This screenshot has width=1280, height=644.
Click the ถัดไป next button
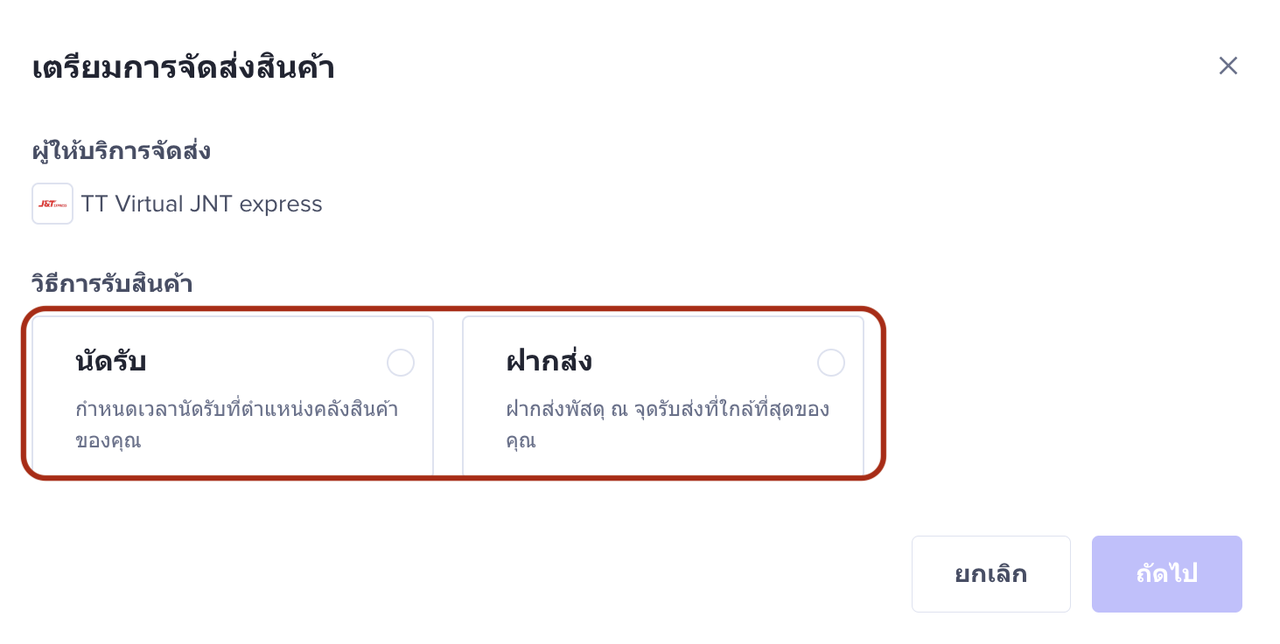click(x=1166, y=573)
